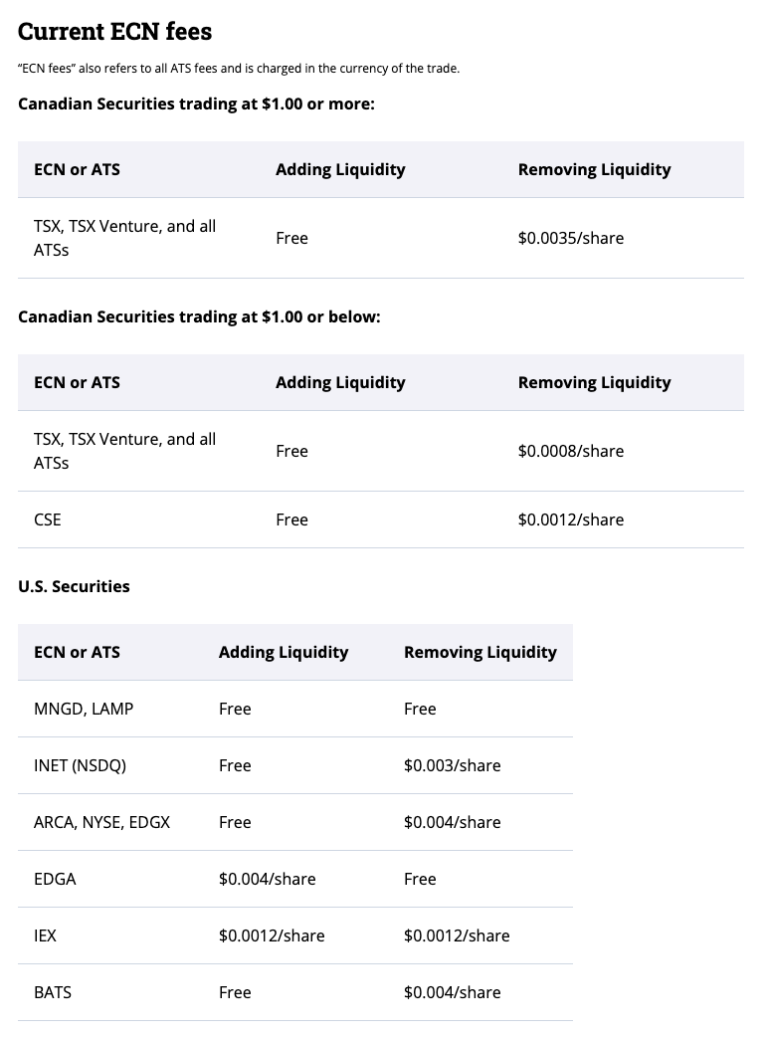Click the ECN fees currency note text
768x1037 pixels.
[238, 69]
